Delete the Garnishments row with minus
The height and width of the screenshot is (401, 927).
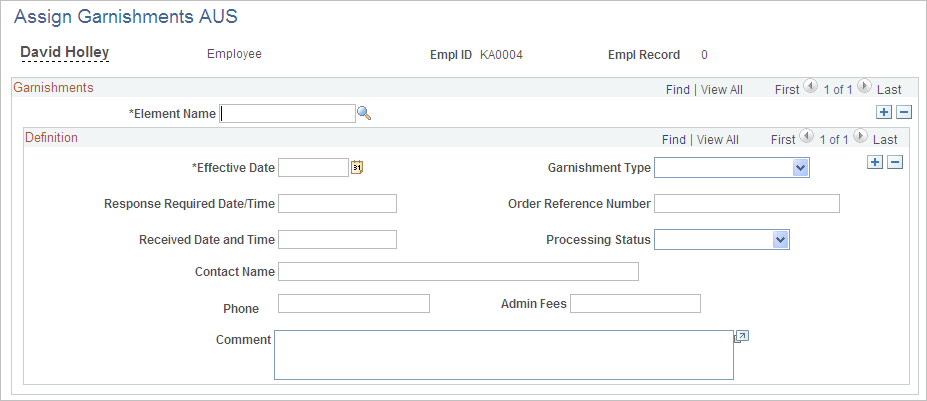point(904,112)
